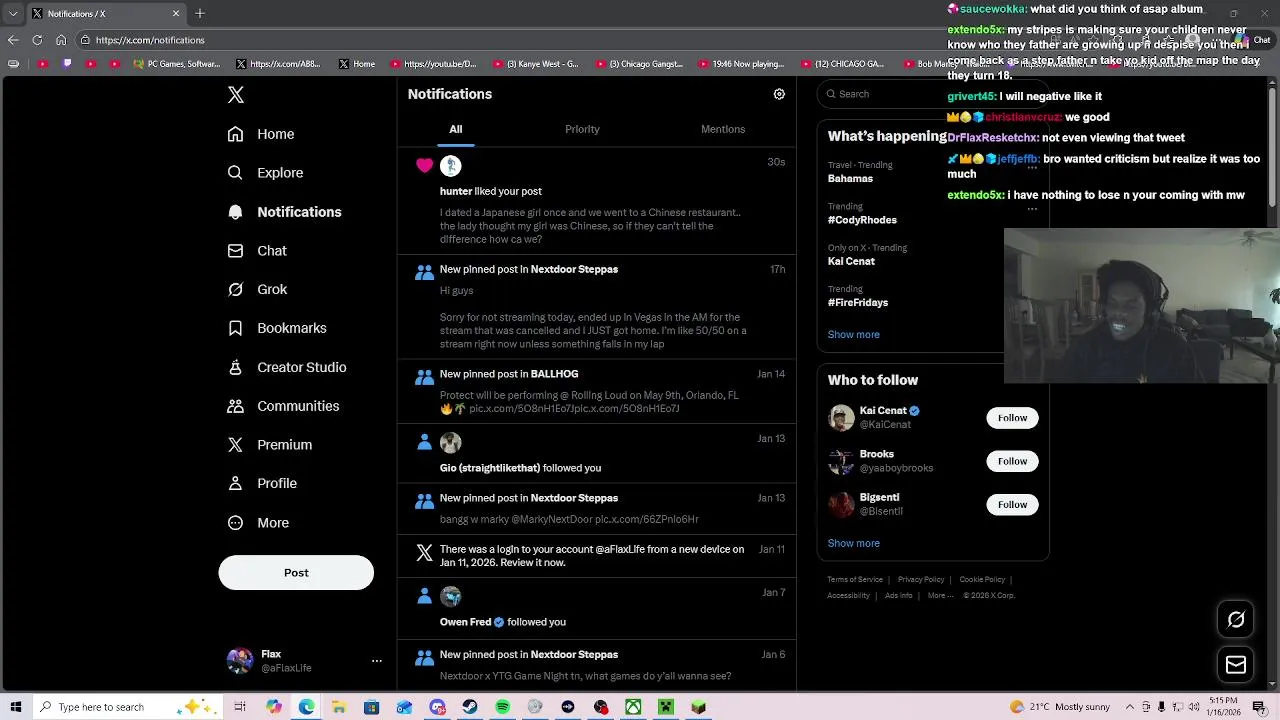The image size is (1280, 720).
Task: Open Task View on the taskbar
Action: pyautogui.click(x=240, y=707)
